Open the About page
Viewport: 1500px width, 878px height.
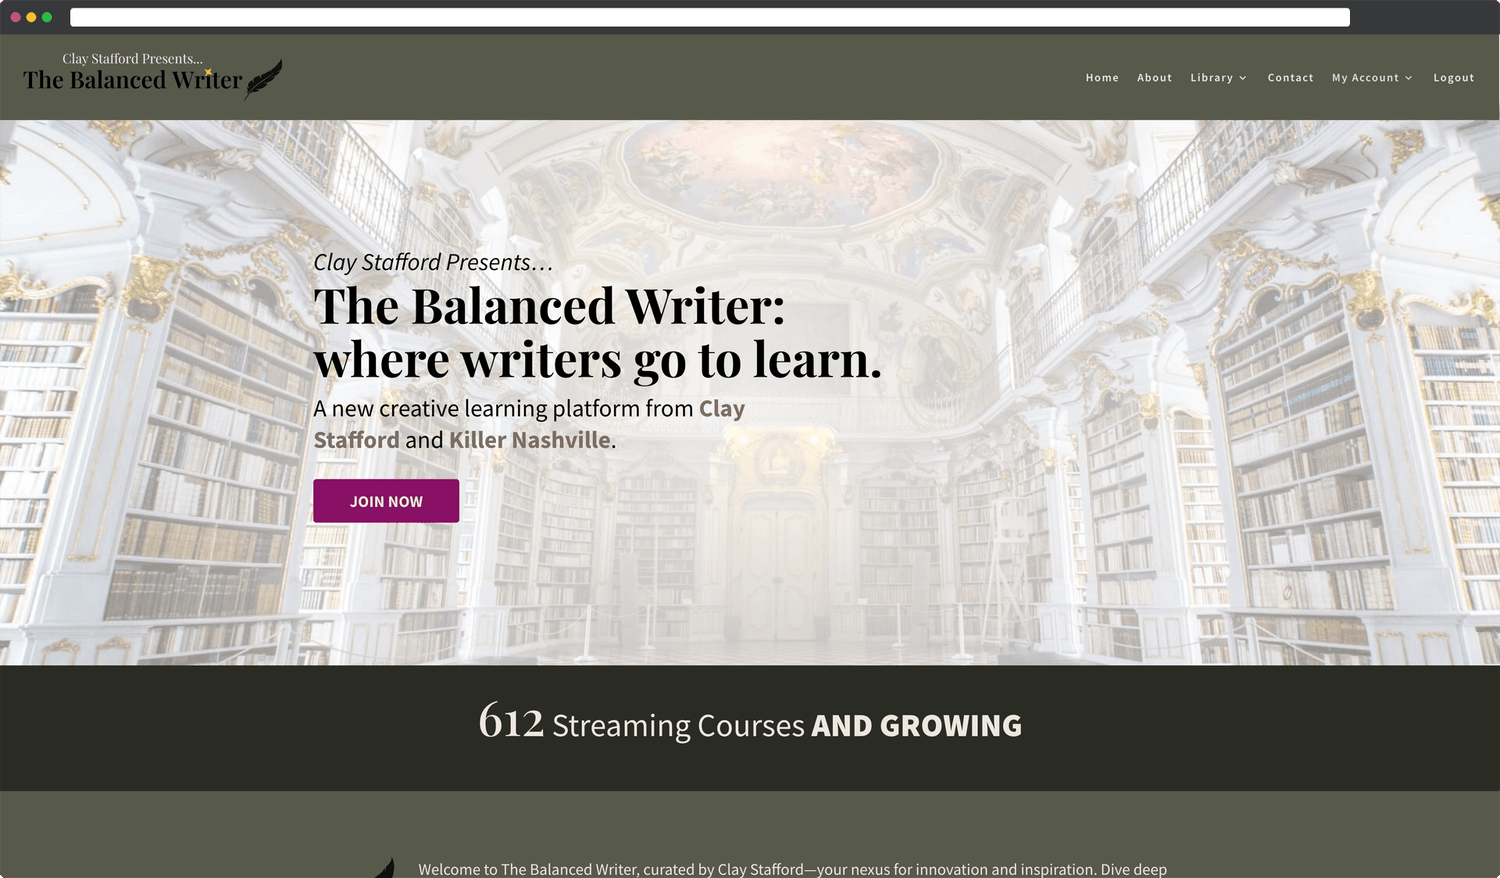[x=1154, y=78]
